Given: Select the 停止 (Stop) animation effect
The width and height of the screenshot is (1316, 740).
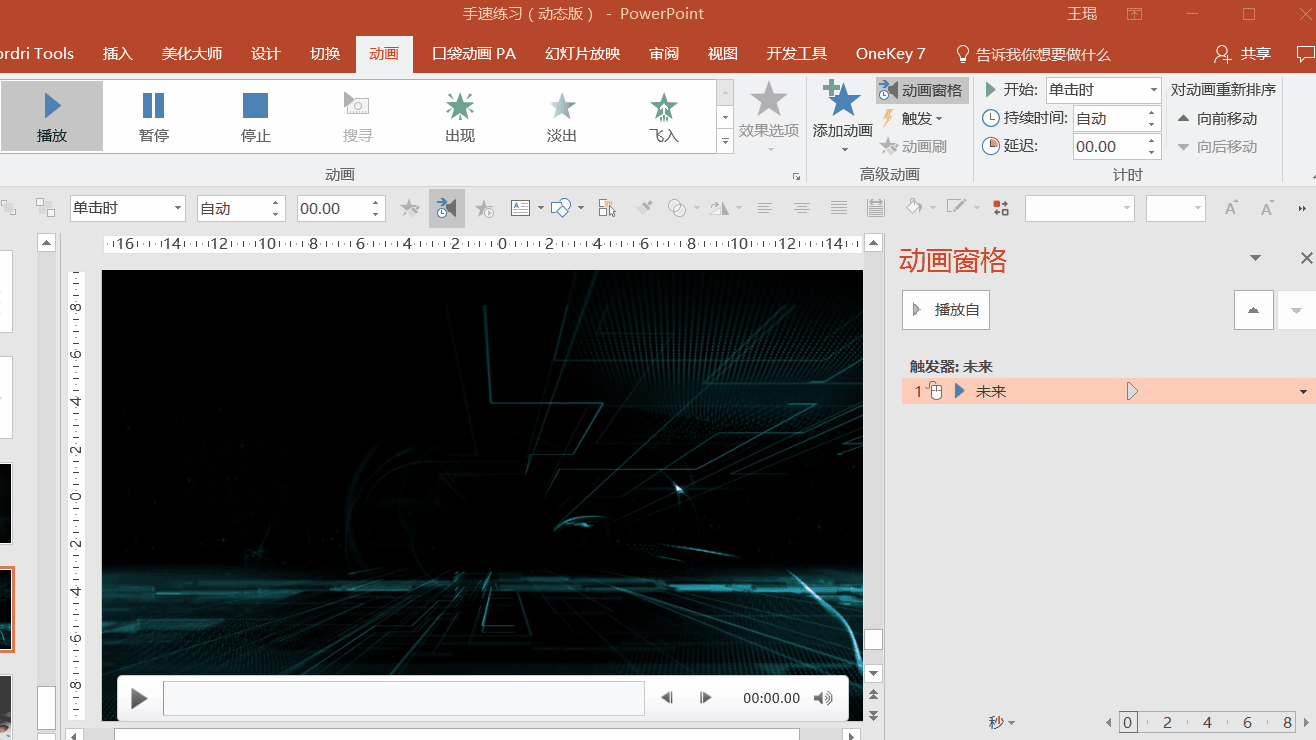Looking at the screenshot, I should [256, 116].
